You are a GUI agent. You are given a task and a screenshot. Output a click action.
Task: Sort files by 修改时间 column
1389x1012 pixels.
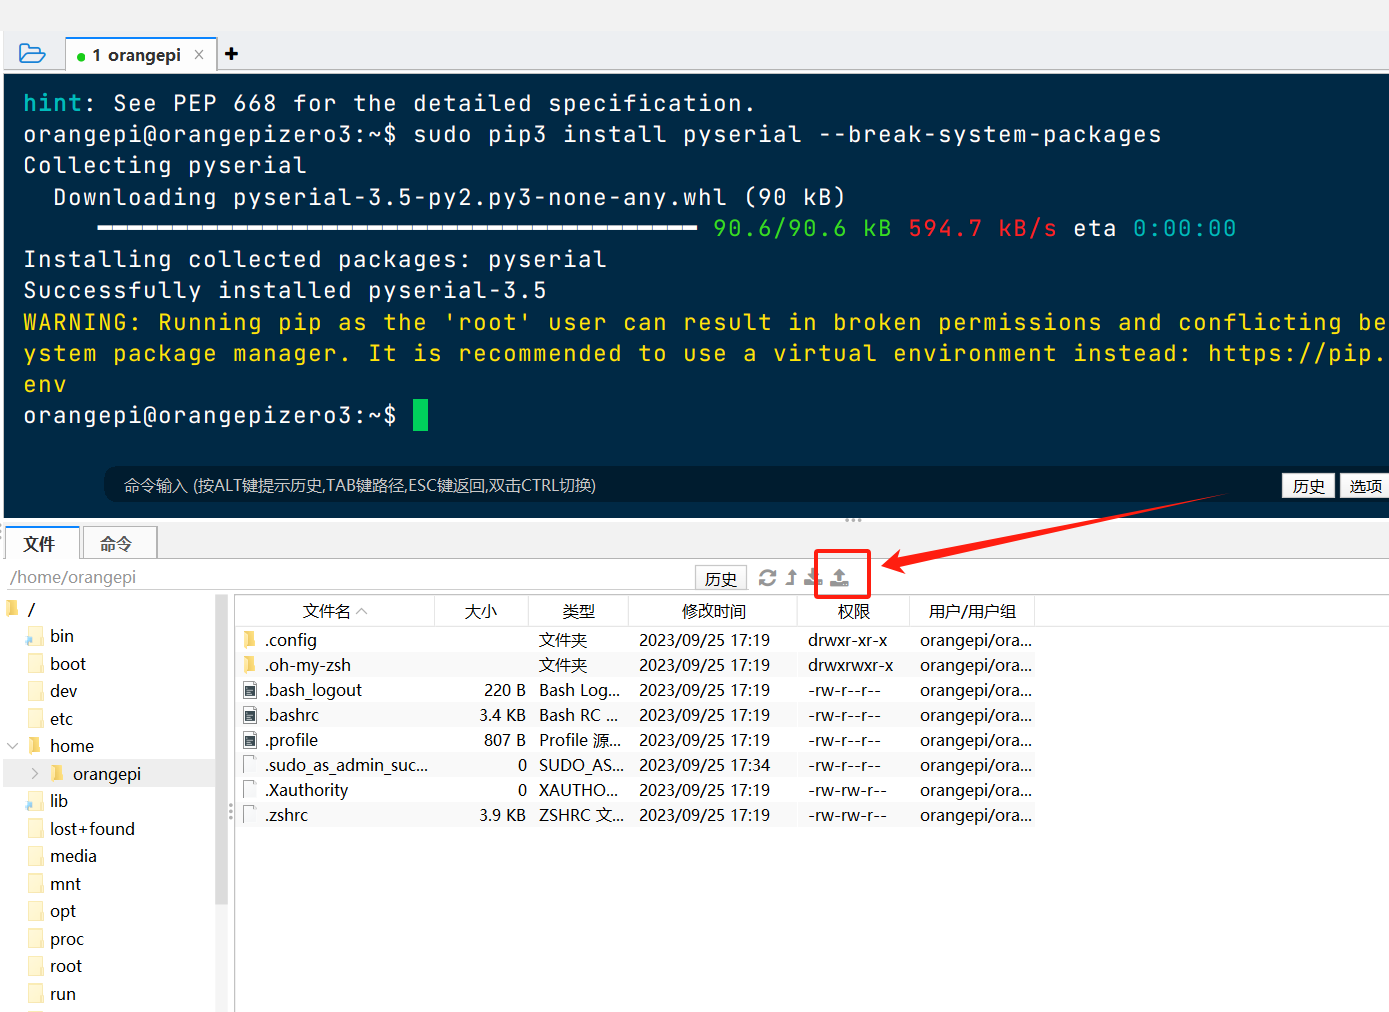713,611
